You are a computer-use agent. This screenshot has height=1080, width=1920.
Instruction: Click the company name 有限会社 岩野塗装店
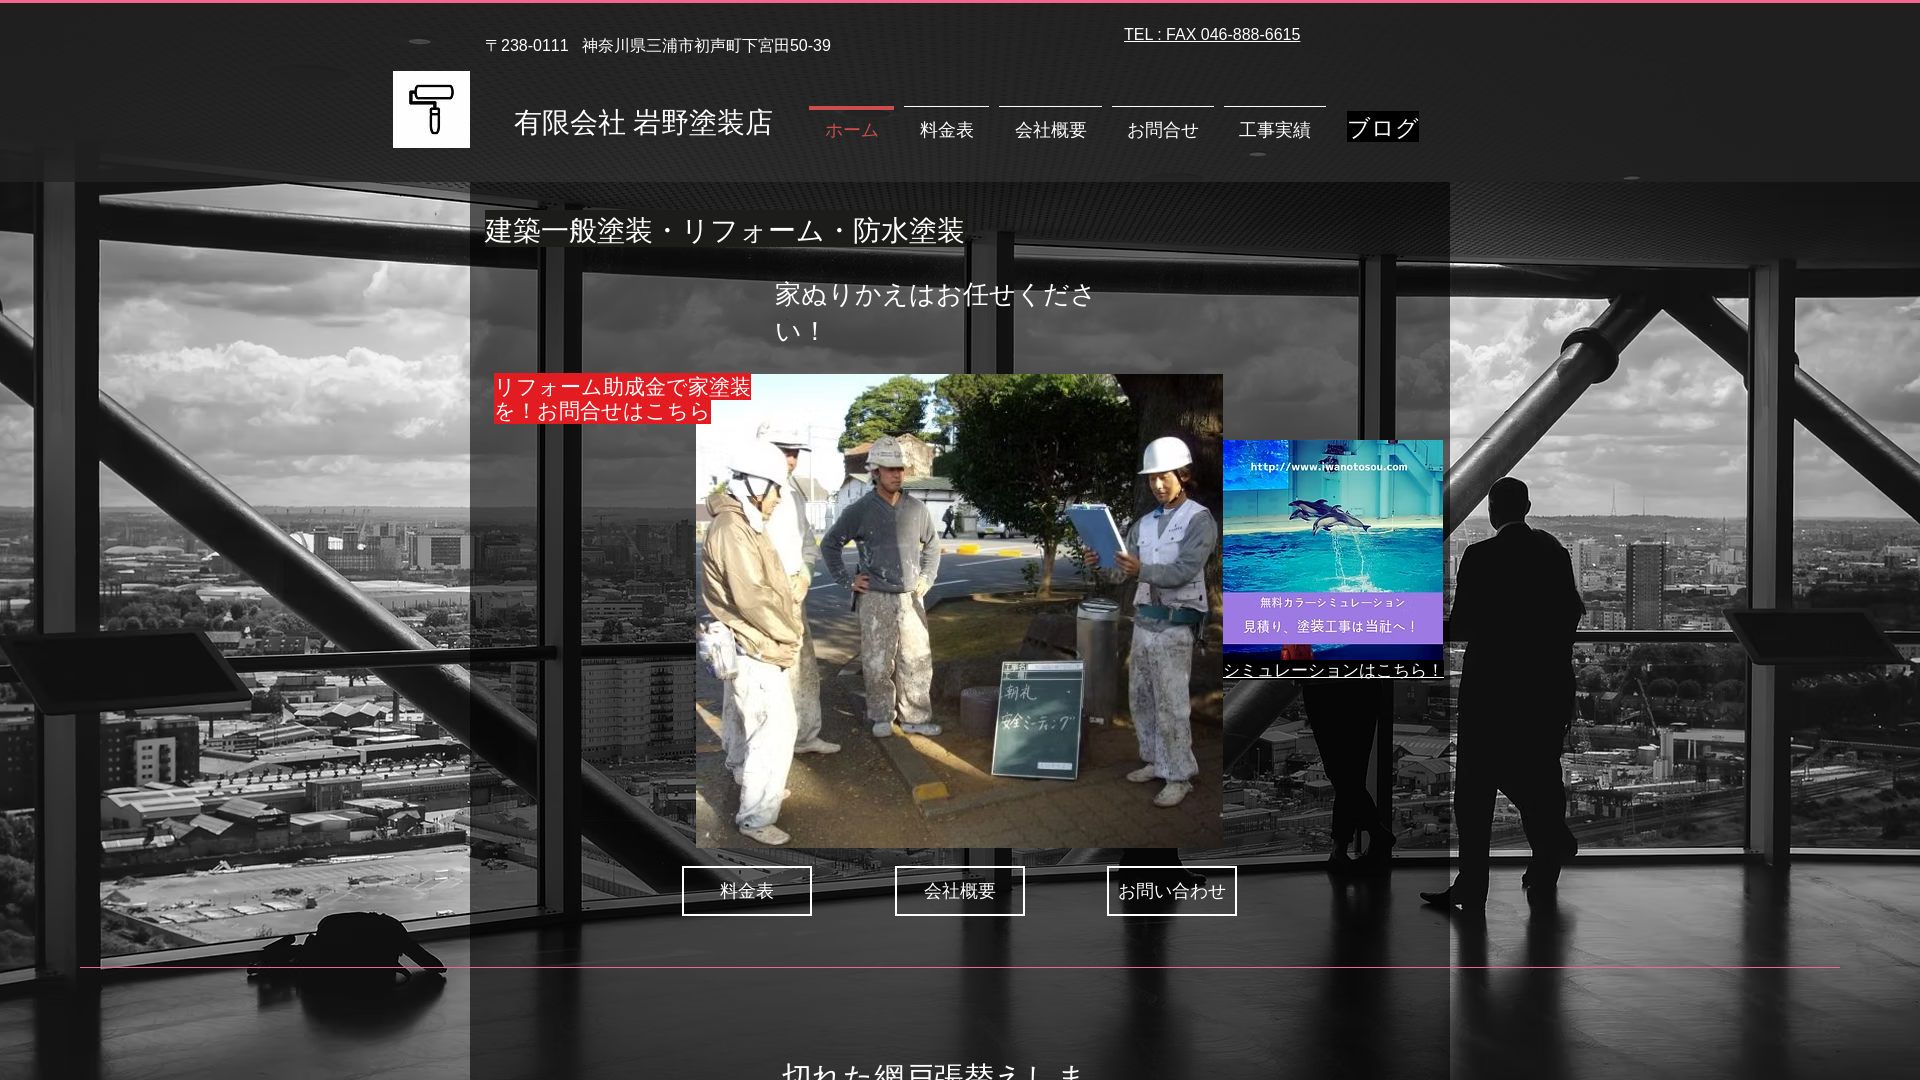click(x=643, y=122)
